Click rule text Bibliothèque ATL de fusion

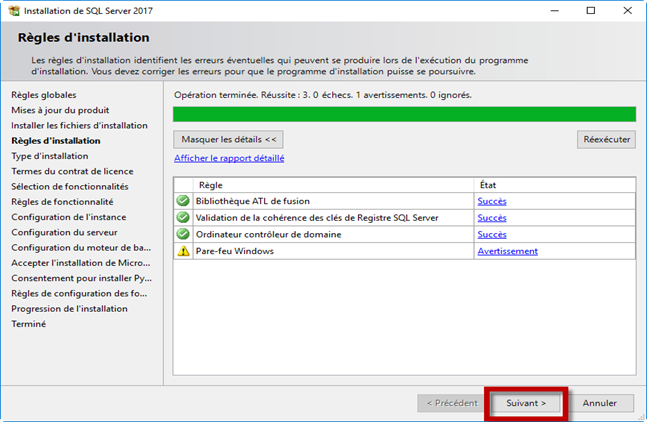(253, 201)
